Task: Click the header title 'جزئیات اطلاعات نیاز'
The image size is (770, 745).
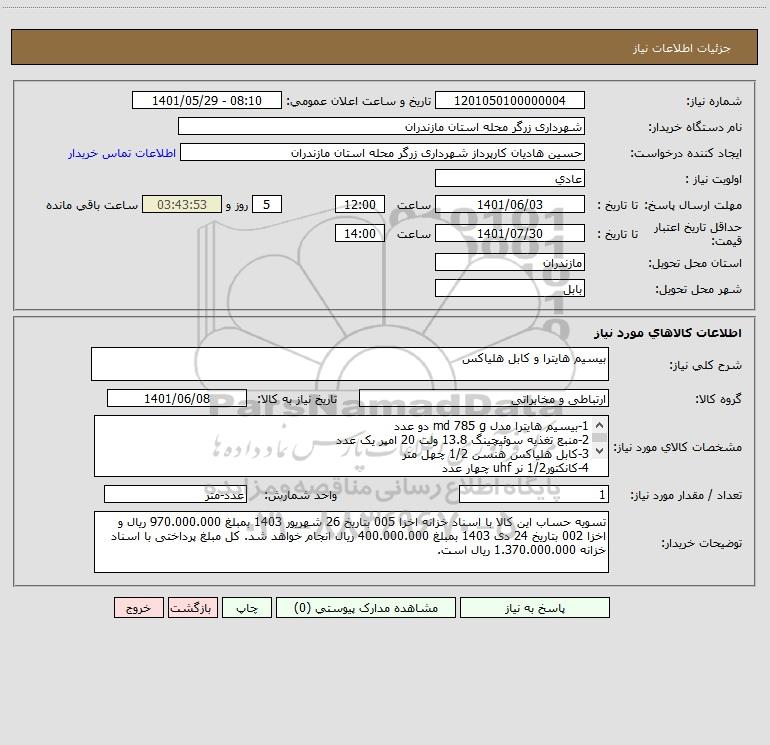Action: click(682, 48)
